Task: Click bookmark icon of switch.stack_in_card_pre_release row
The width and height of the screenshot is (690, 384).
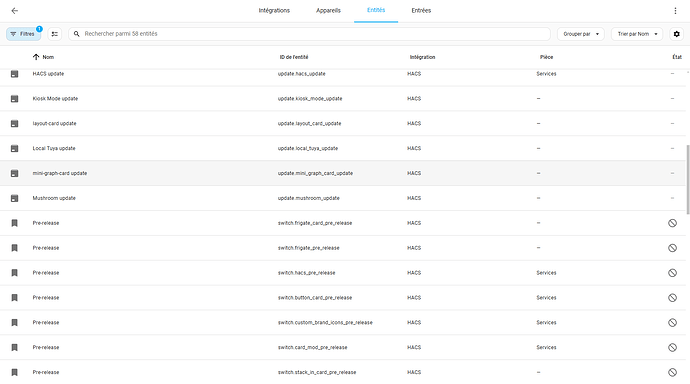Action: point(15,372)
